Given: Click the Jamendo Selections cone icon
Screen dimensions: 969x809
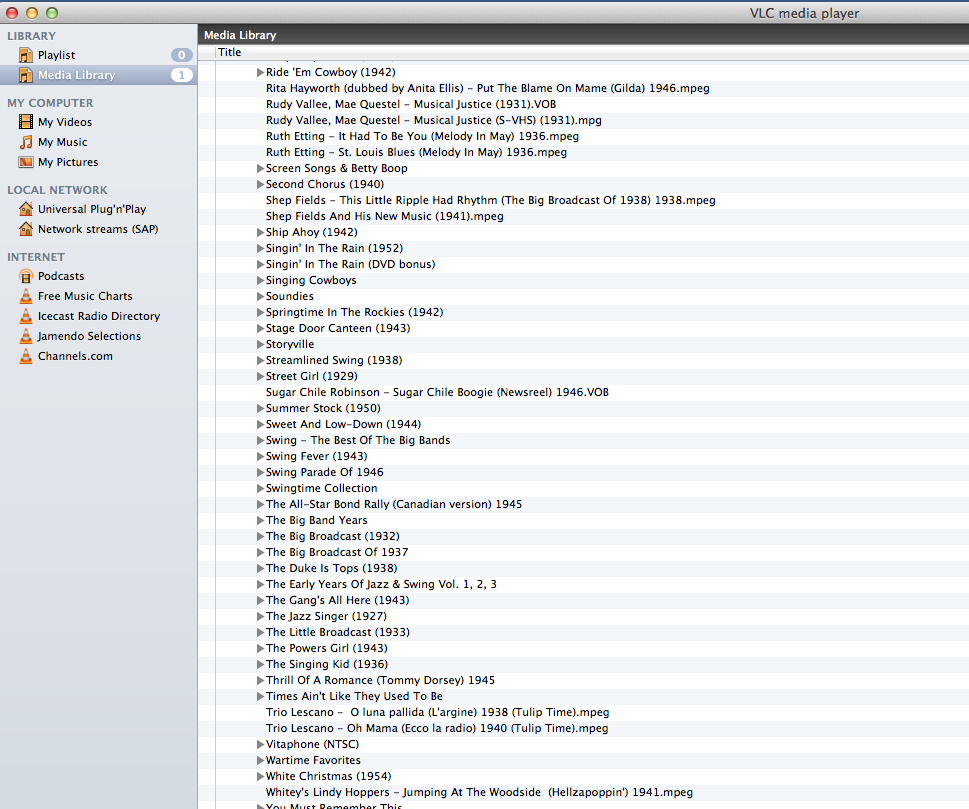Looking at the screenshot, I should (x=26, y=336).
